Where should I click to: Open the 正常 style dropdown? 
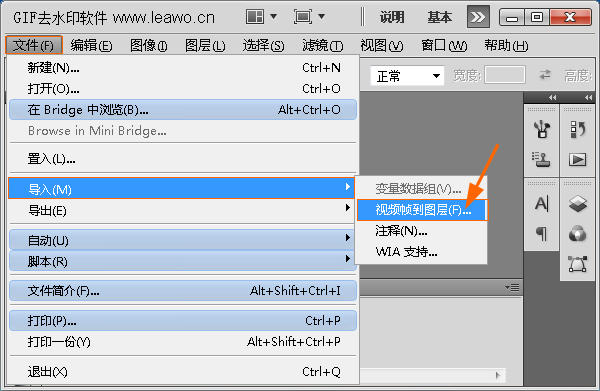point(407,76)
